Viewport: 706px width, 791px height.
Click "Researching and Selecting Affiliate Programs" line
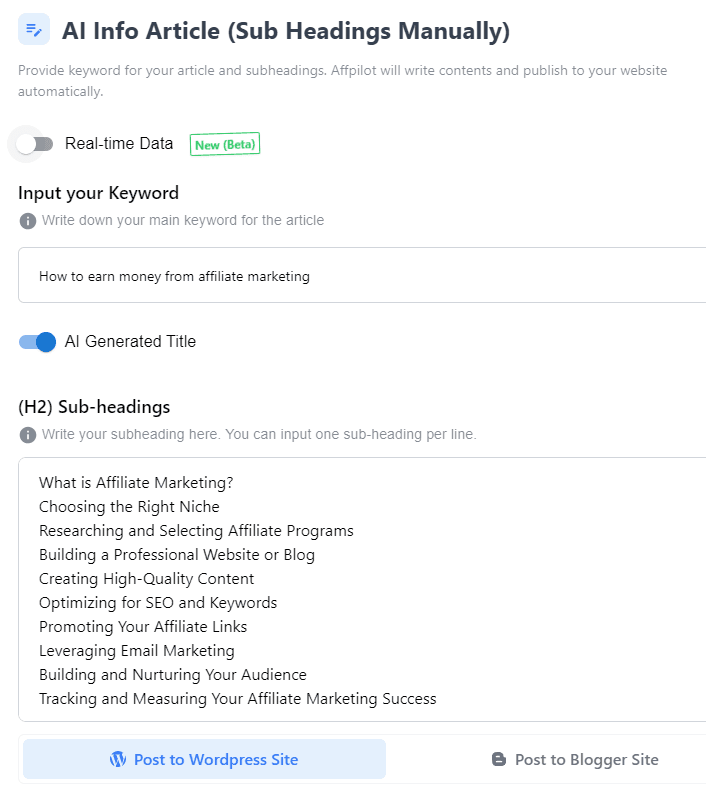pos(196,531)
